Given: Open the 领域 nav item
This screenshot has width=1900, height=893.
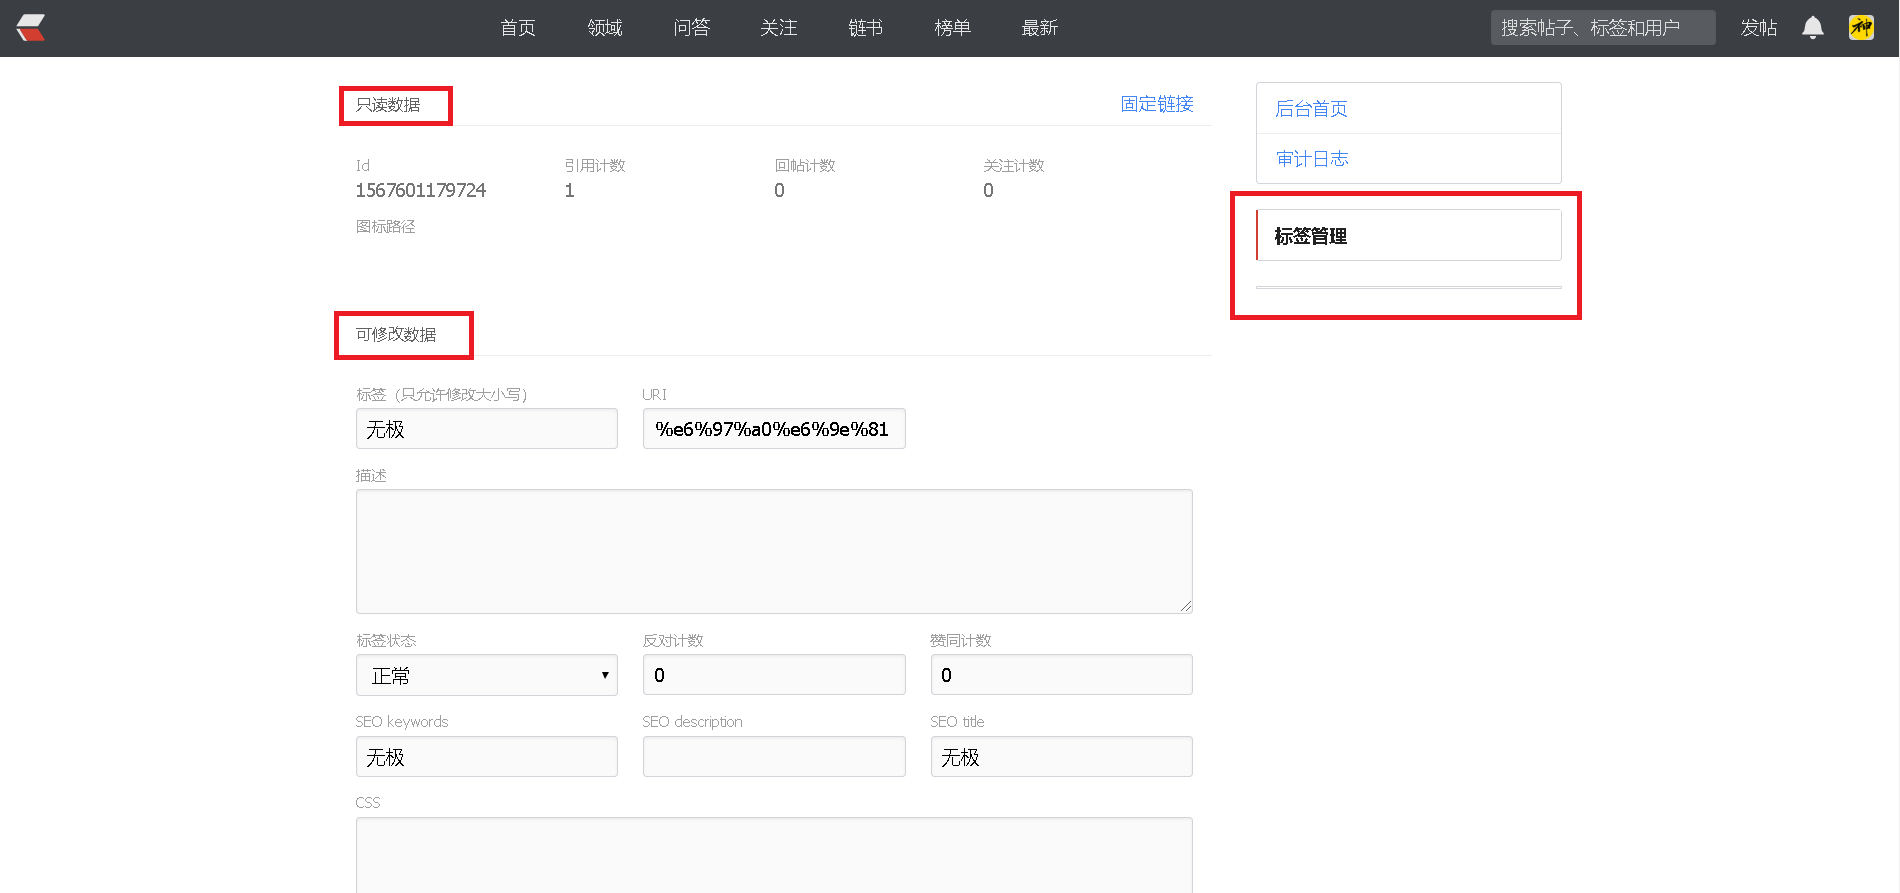Looking at the screenshot, I should click(605, 28).
